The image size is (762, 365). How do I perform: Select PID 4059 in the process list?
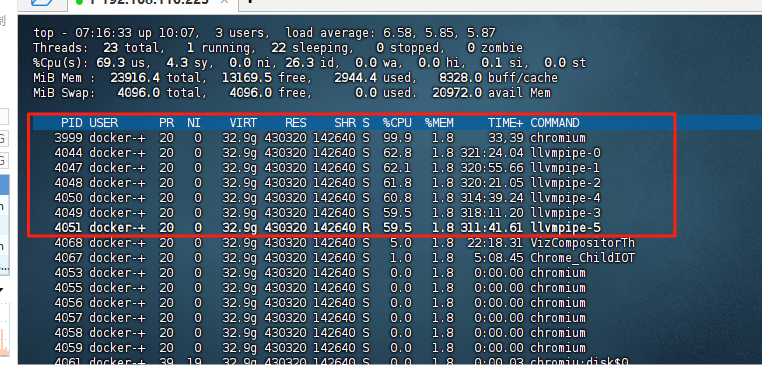pos(69,348)
